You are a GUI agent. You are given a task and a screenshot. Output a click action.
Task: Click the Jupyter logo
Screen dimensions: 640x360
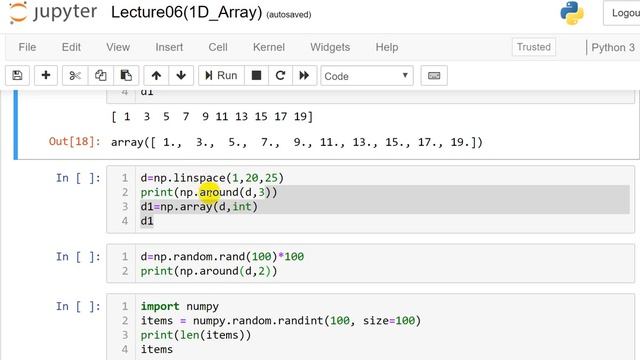coord(53,12)
